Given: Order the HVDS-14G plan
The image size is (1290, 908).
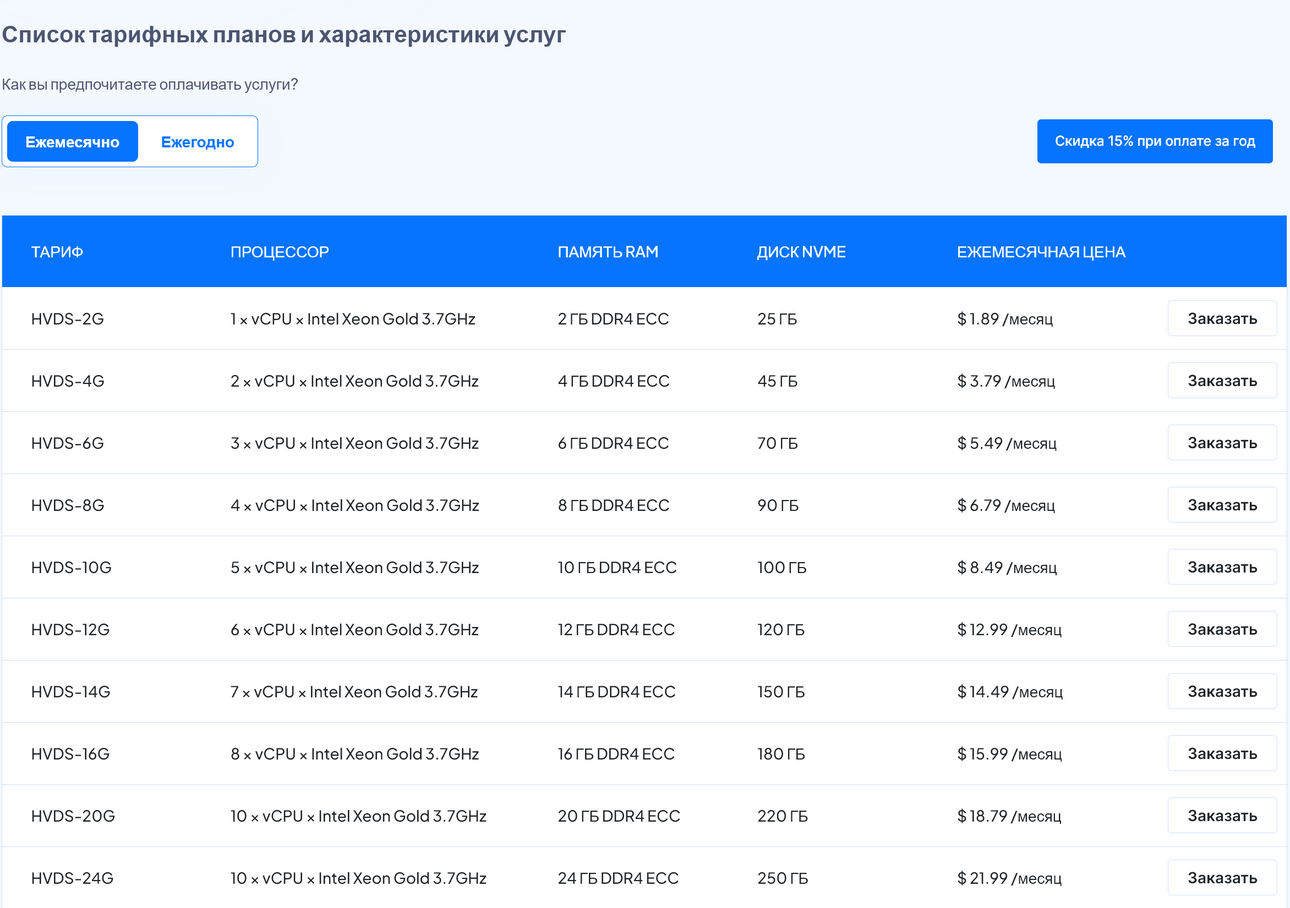Looking at the screenshot, I should (x=1222, y=692).
